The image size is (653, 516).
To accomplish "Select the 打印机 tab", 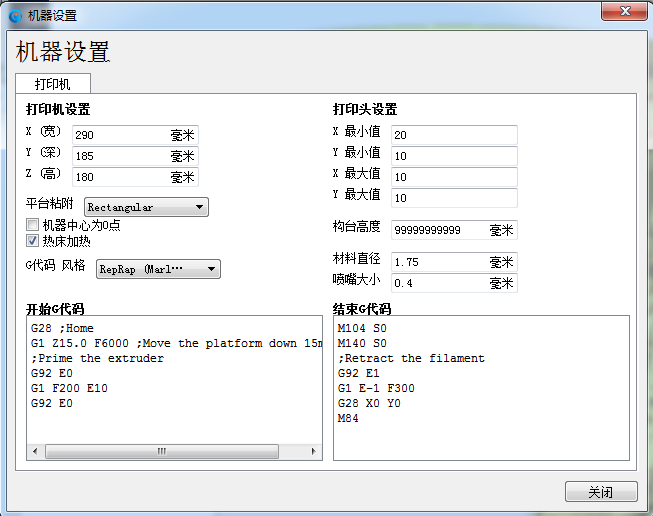I will click(52, 84).
